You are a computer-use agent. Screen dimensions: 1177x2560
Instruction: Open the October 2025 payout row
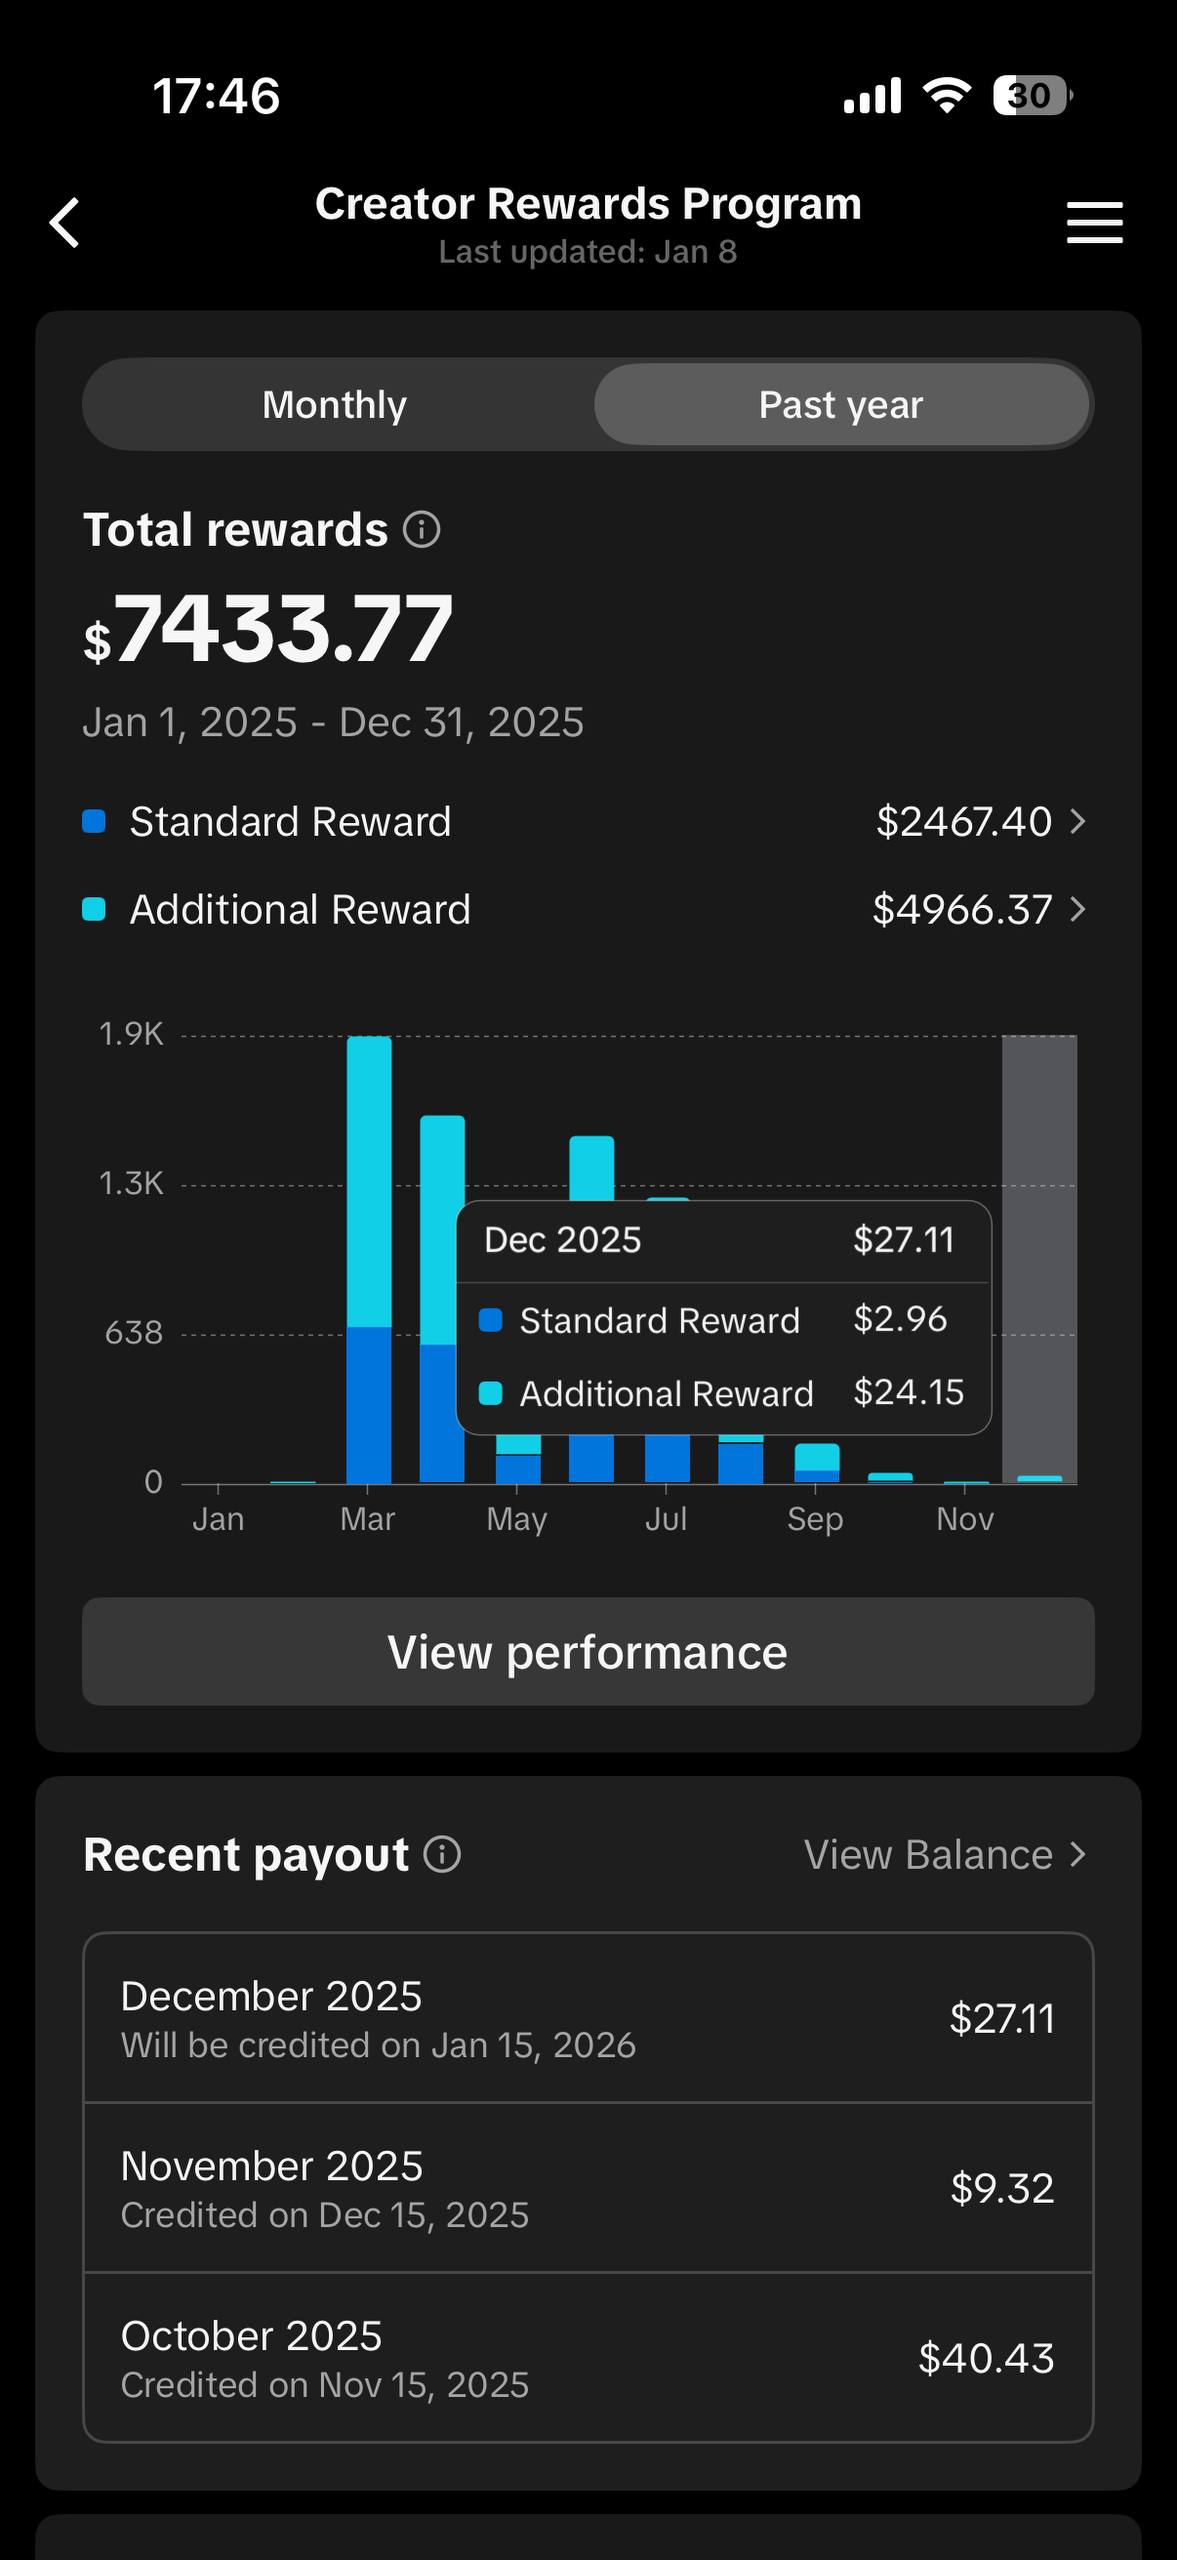(588, 2358)
